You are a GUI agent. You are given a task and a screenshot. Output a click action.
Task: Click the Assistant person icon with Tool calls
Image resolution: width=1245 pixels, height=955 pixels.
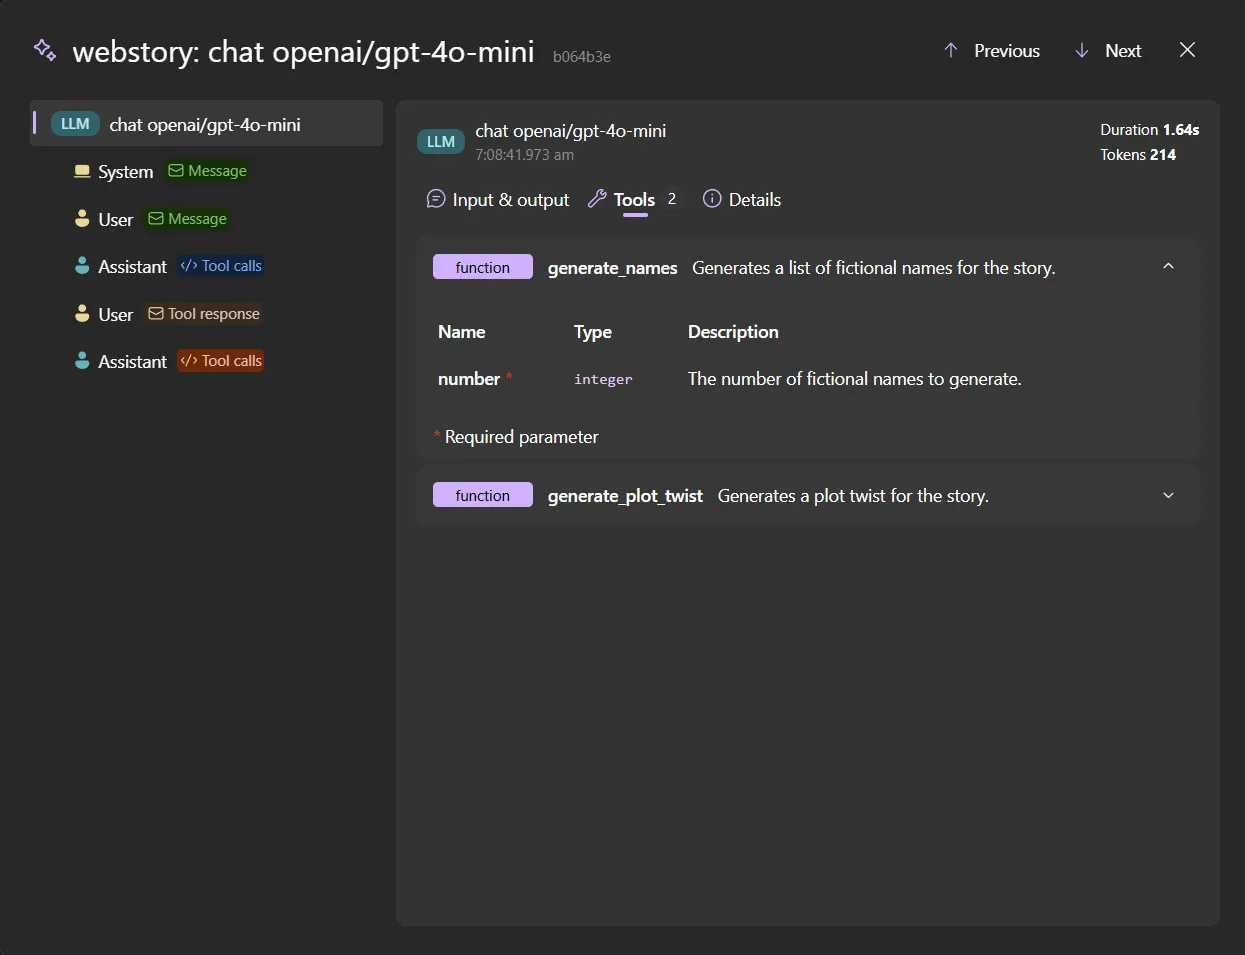coord(80,265)
